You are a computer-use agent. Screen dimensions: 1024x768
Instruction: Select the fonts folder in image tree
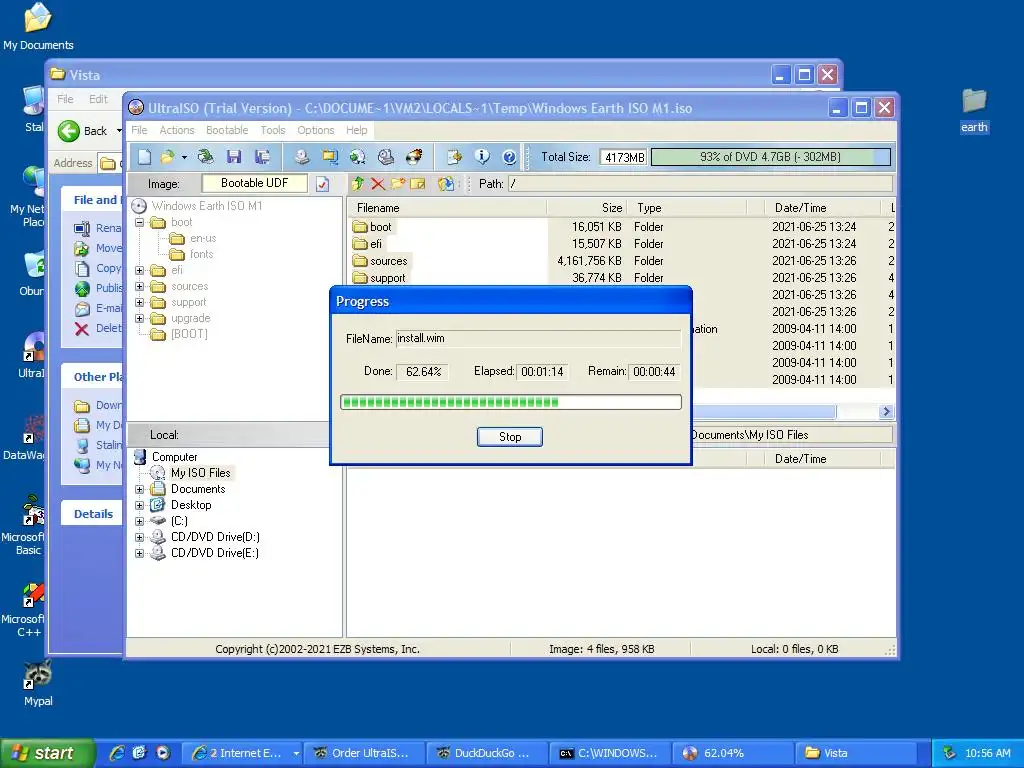pyautogui.click(x=201, y=254)
